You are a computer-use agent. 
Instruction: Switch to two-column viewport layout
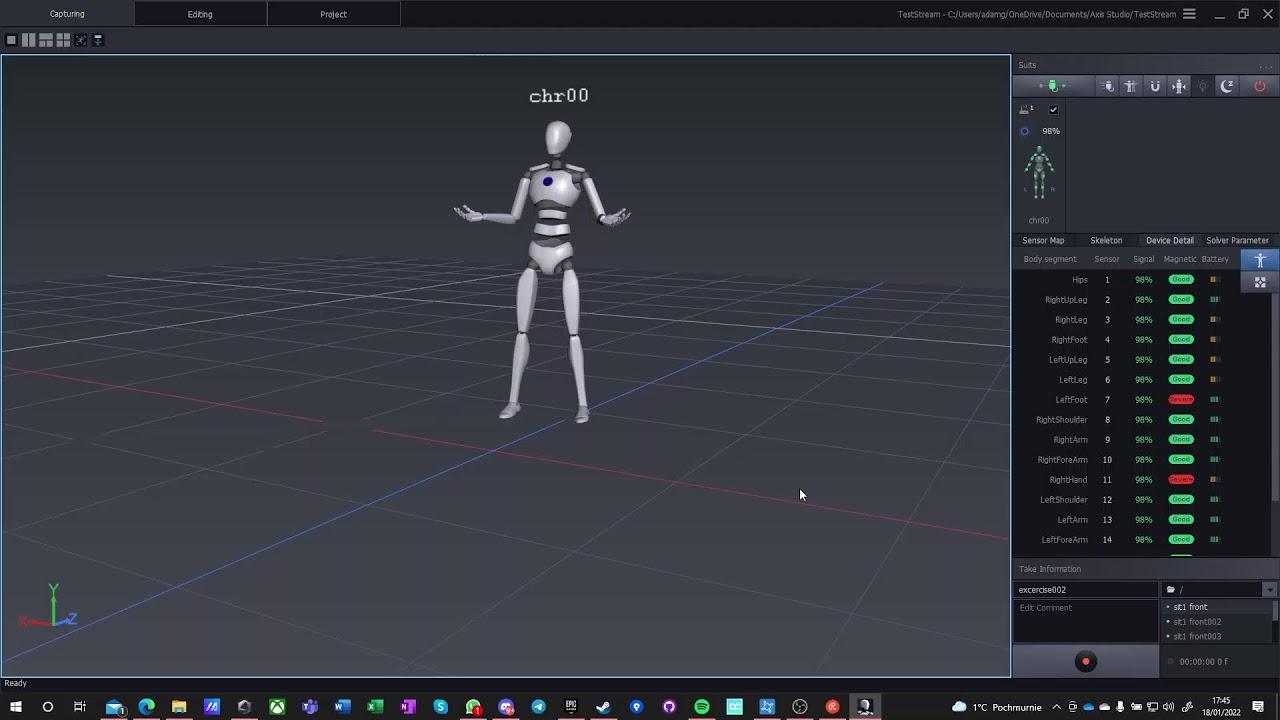28,40
